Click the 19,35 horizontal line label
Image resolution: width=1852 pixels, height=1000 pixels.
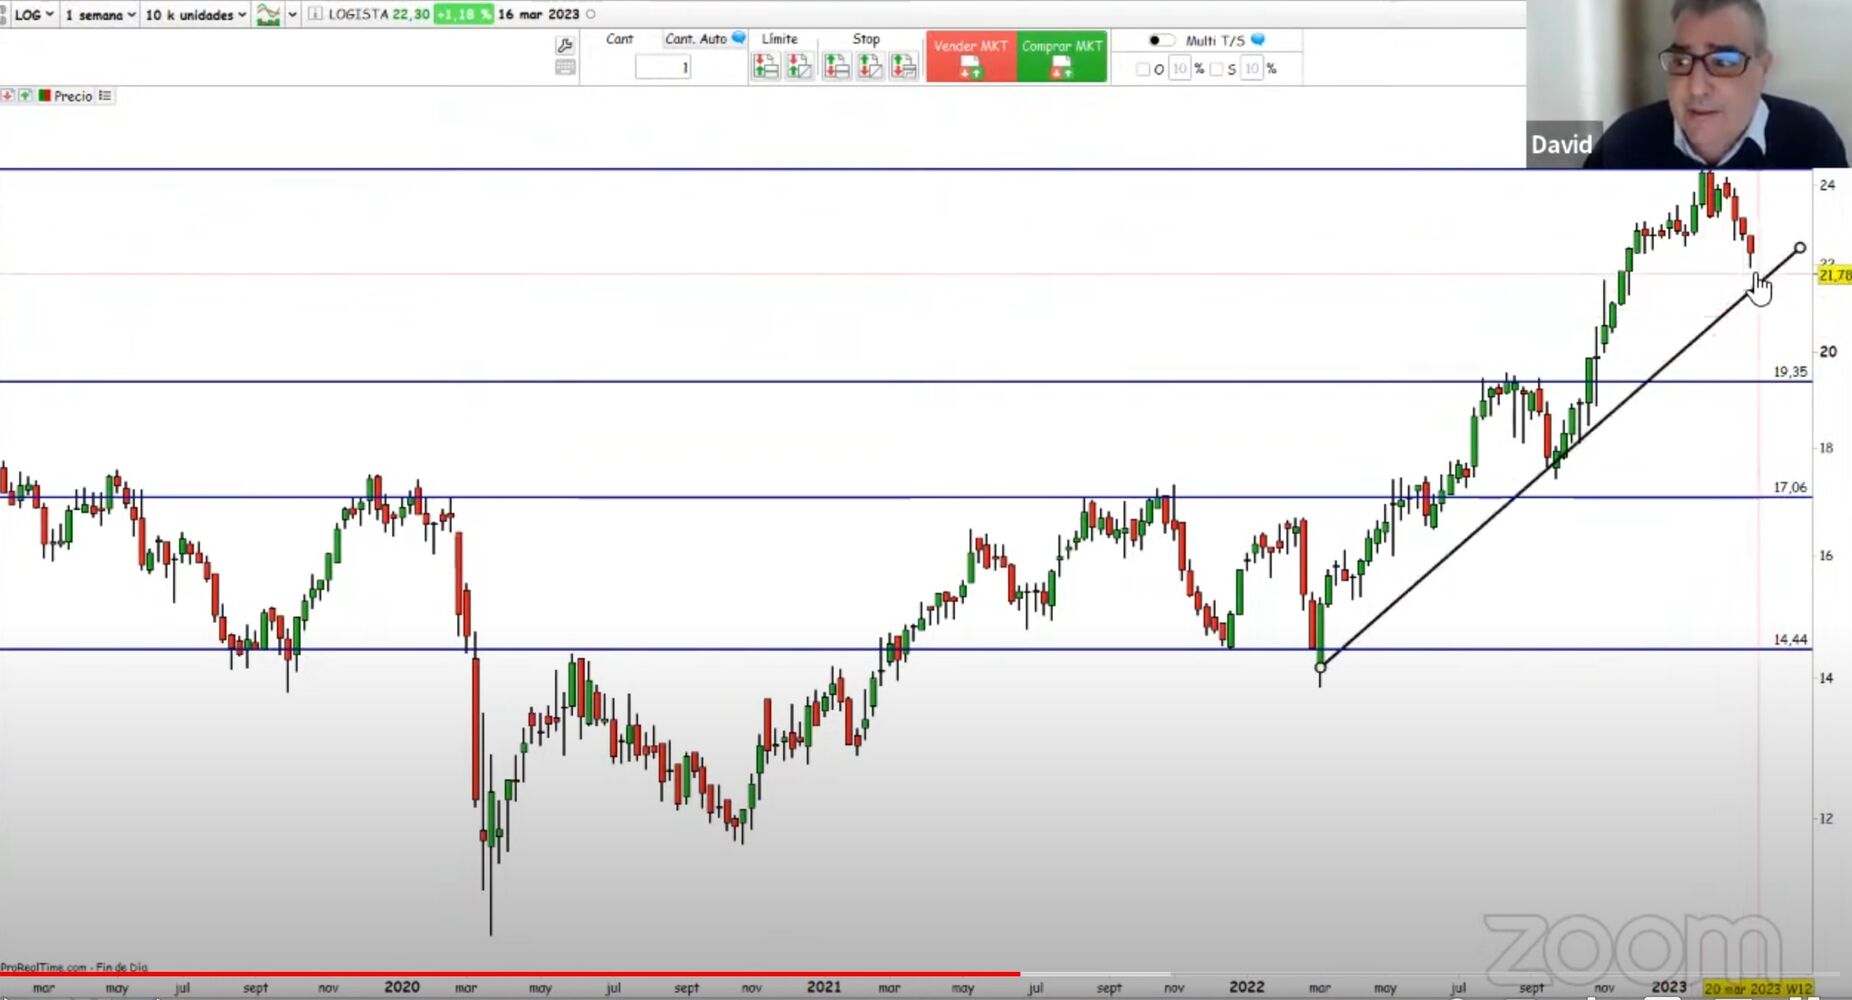pos(1790,372)
